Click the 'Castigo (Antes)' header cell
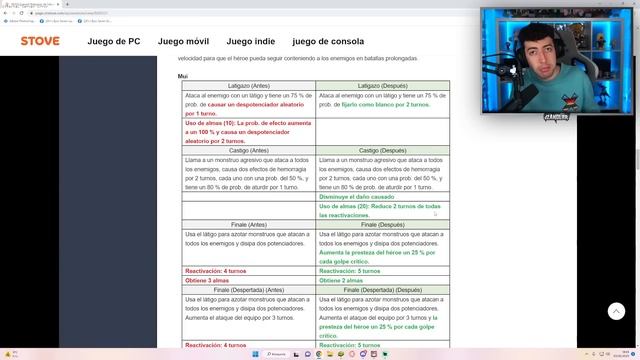 click(249, 151)
